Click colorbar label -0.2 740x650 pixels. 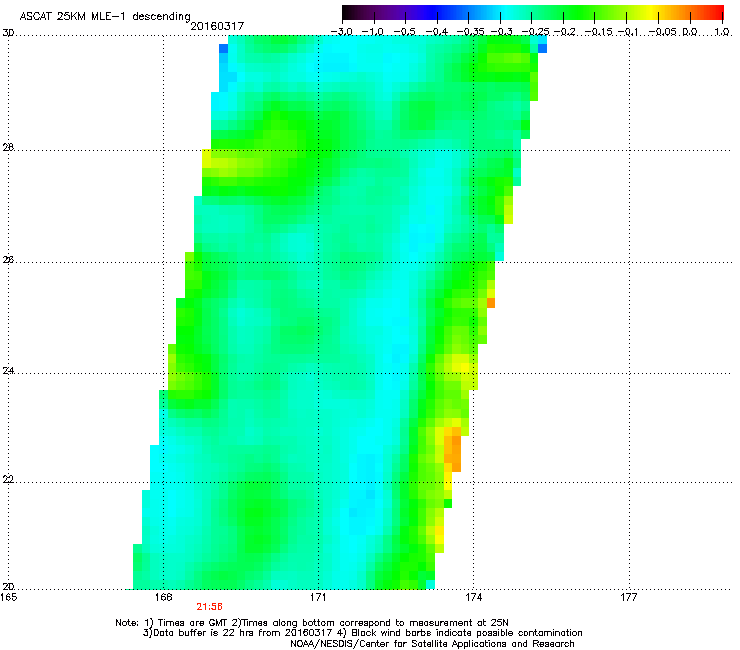(x=565, y=32)
